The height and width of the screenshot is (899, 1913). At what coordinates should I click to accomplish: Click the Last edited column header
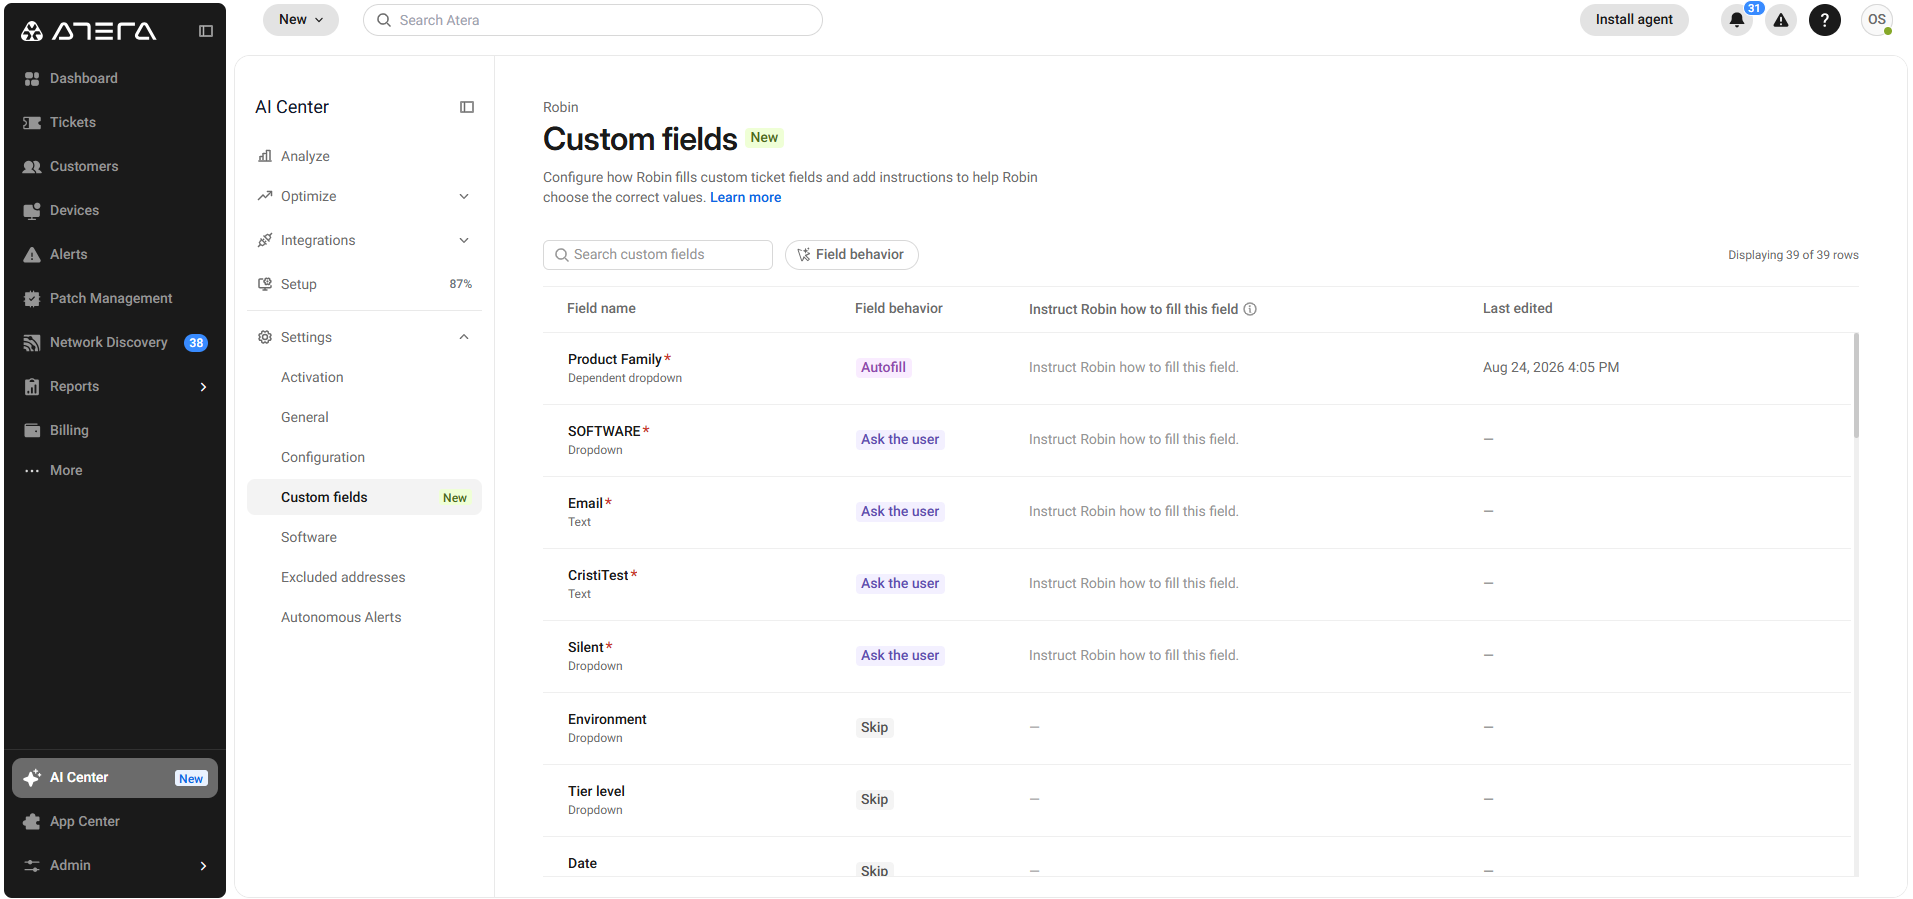coord(1517,308)
